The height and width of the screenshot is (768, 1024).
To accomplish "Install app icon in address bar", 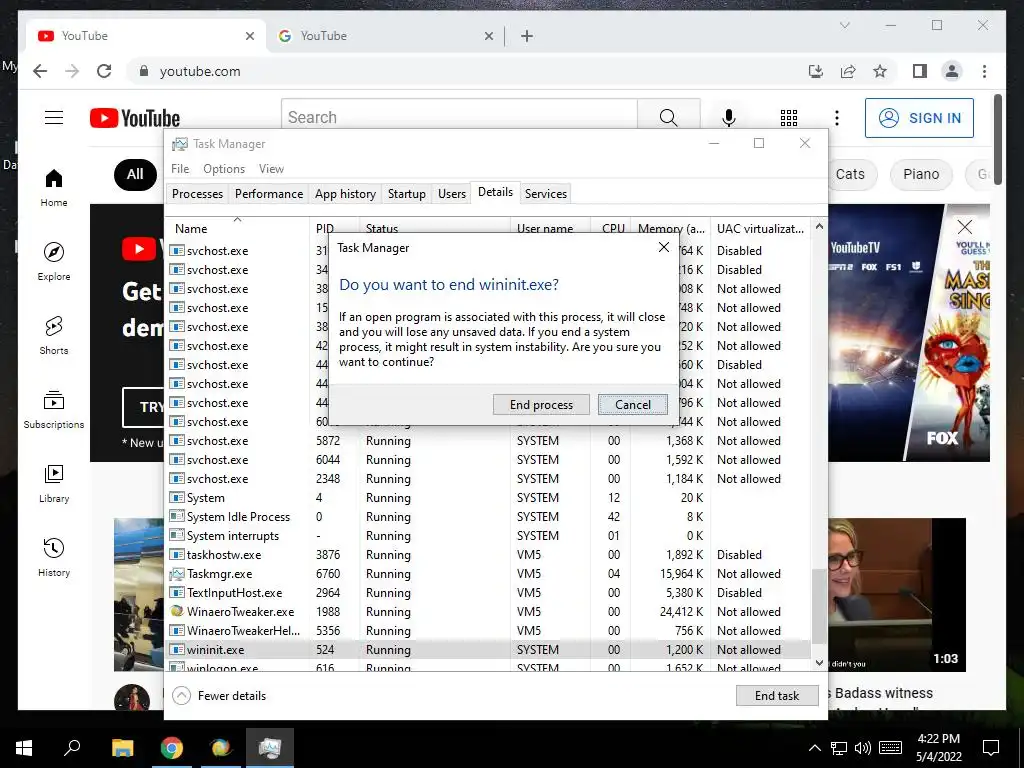I will click(x=816, y=71).
